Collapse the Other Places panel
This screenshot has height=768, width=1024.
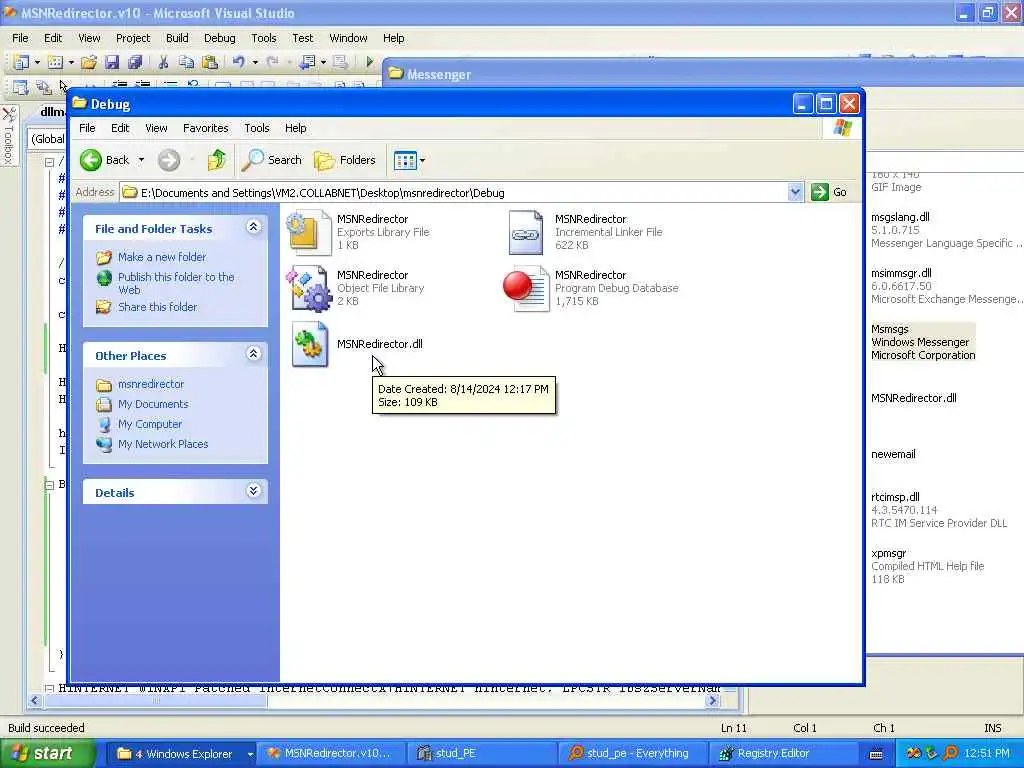(253, 353)
